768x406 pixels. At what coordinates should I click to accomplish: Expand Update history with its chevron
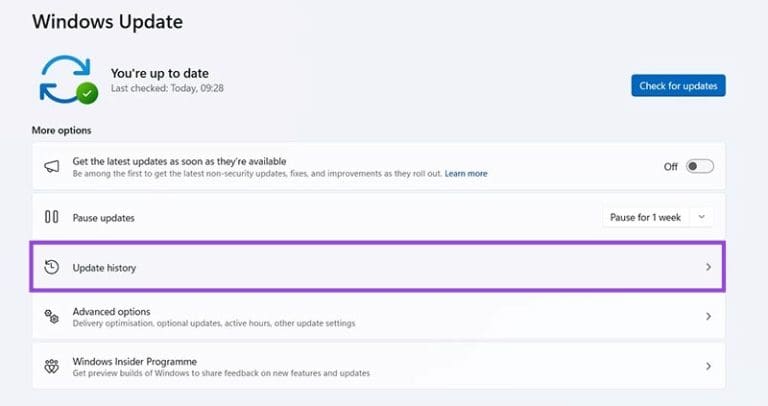pyautogui.click(x=708, y=268)
